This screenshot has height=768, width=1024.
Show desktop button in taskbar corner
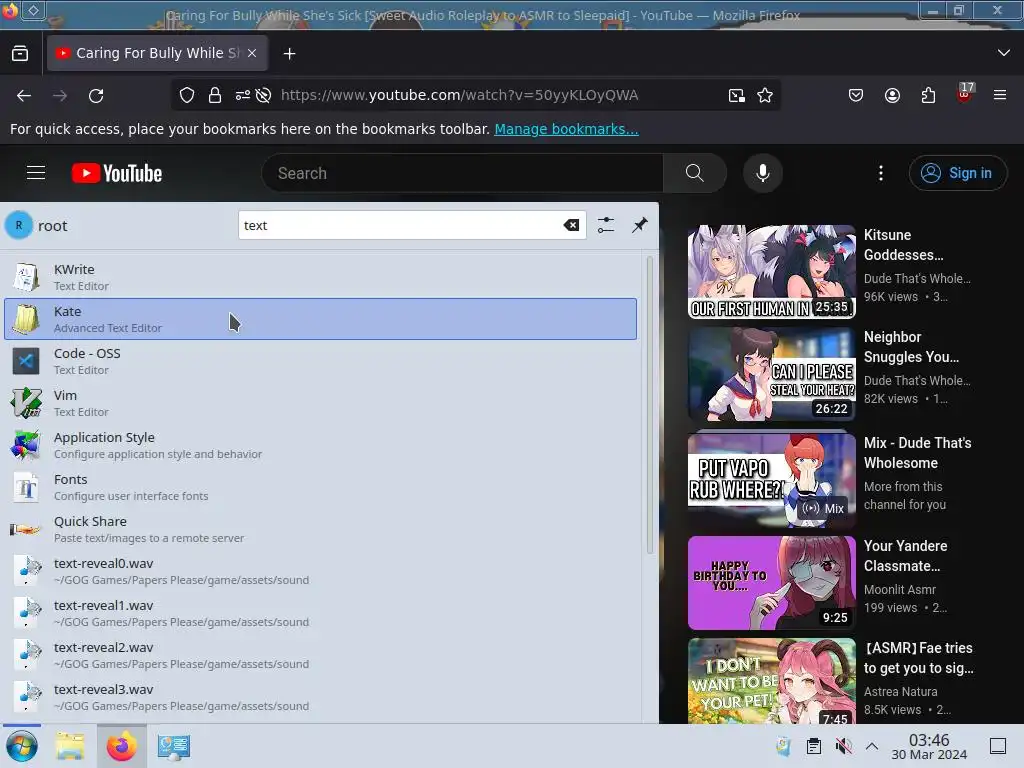(x=998, y=746)
